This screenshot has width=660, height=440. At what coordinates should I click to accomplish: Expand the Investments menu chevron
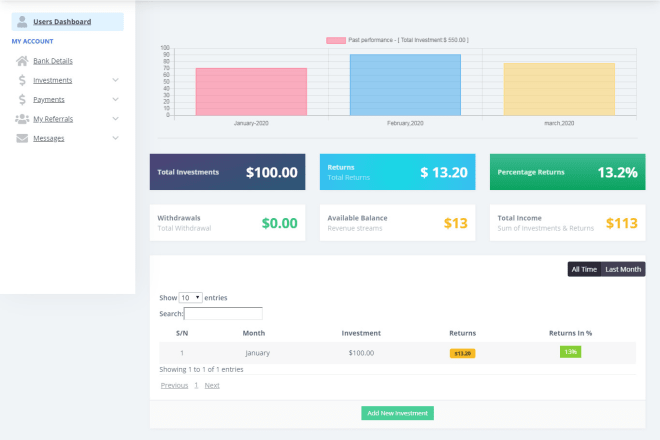pyautogui.click(x=115, y=80)
